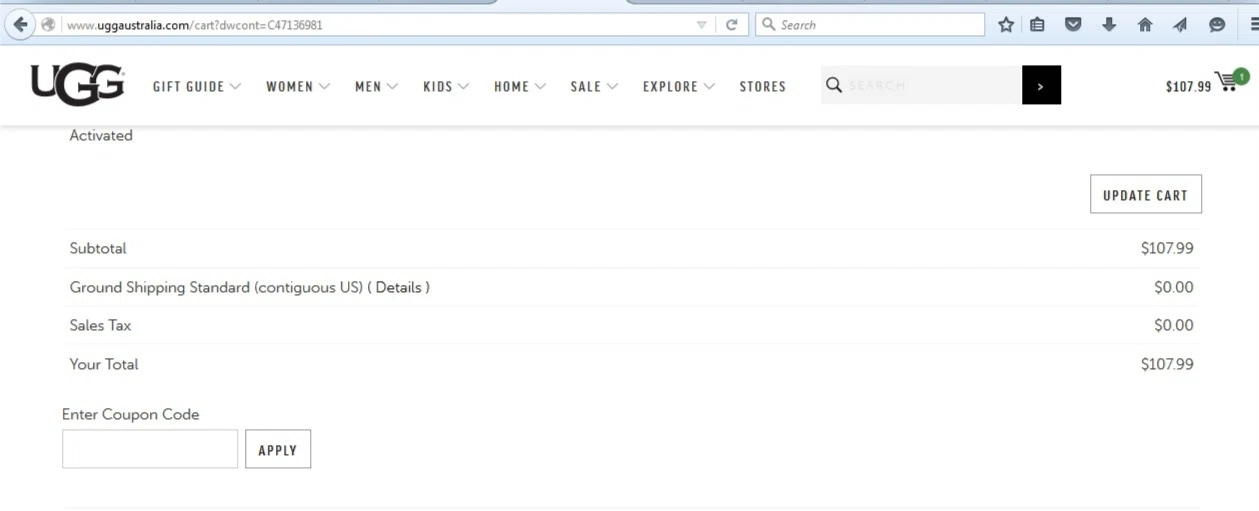
Task: Go to the Stores page
Action: (762, 87)
